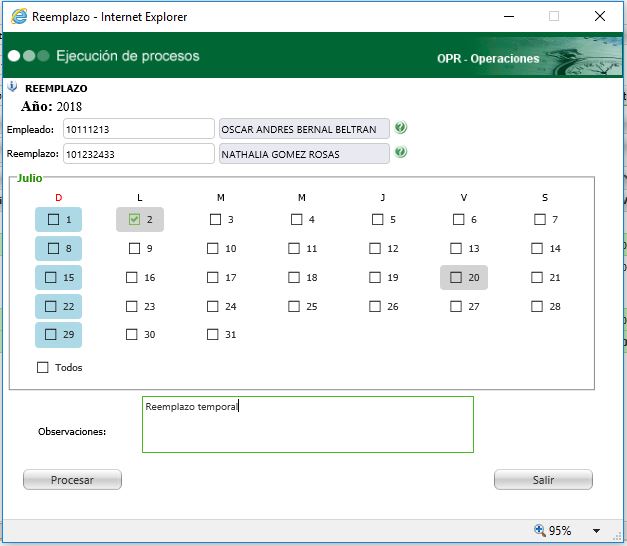Check the day 19 checkbox

[x=375, y=277]
